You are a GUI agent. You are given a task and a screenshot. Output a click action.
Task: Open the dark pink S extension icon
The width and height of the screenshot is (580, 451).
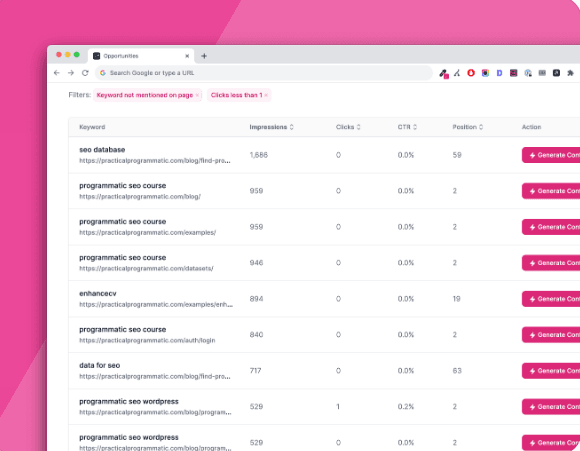[x=513, y=73]
